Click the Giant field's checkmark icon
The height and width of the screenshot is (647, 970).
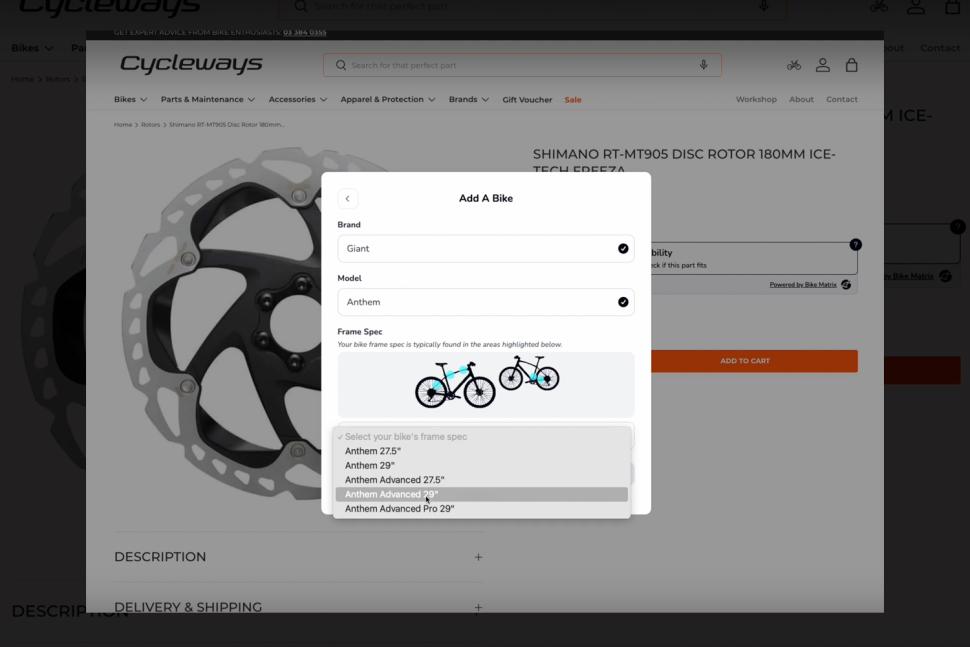point(623,249)
